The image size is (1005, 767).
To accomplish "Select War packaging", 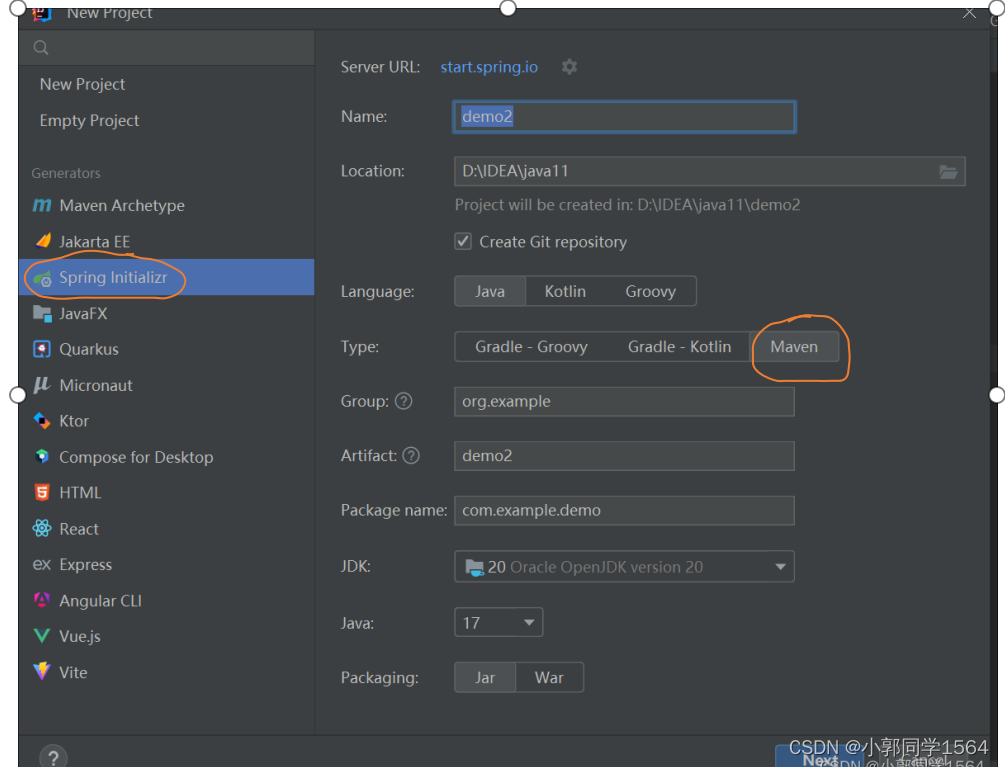I will click(549, 677).
